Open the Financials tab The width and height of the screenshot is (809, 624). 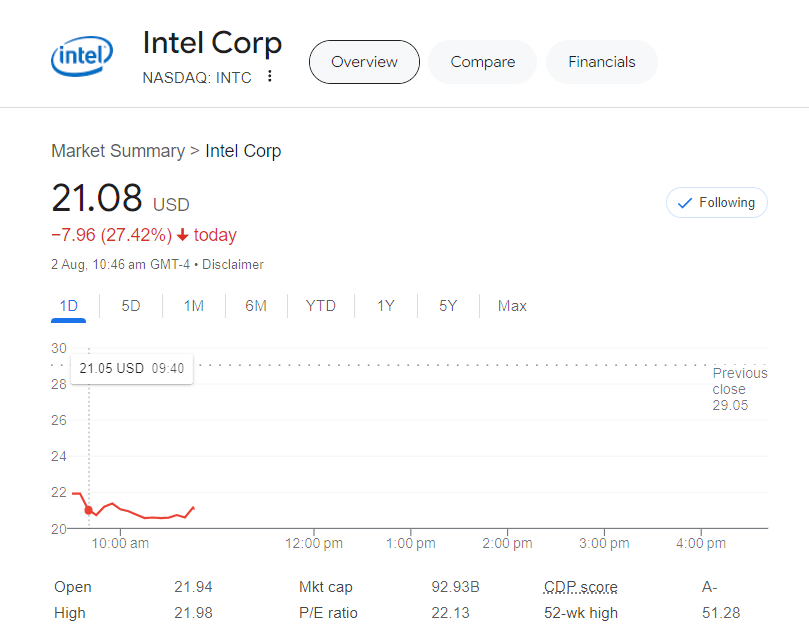coord(601,62)
